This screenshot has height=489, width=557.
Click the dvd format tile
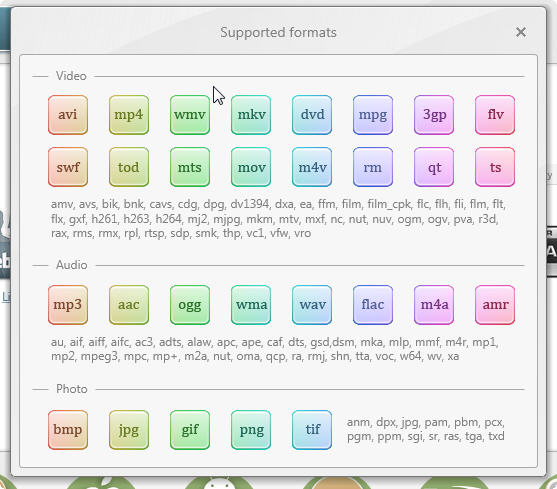tap(312, 115)
